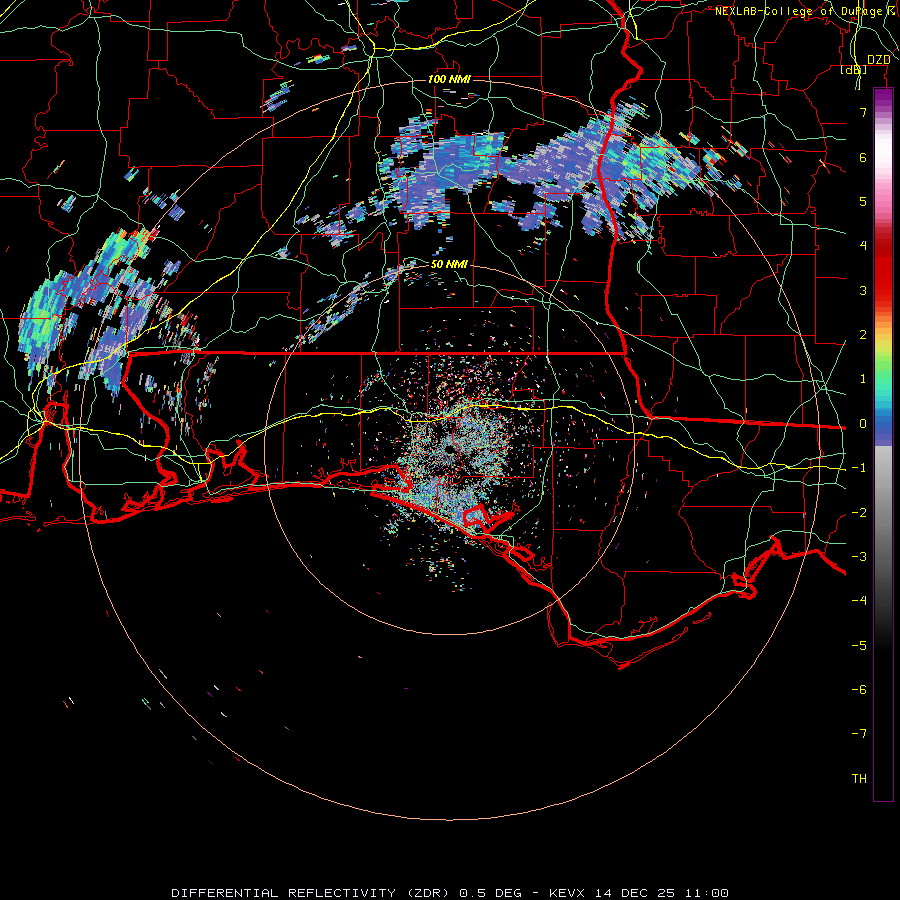Click scale value 7 on color bar legend
Viewport: 900px width, 900px height.
[862, 112]
